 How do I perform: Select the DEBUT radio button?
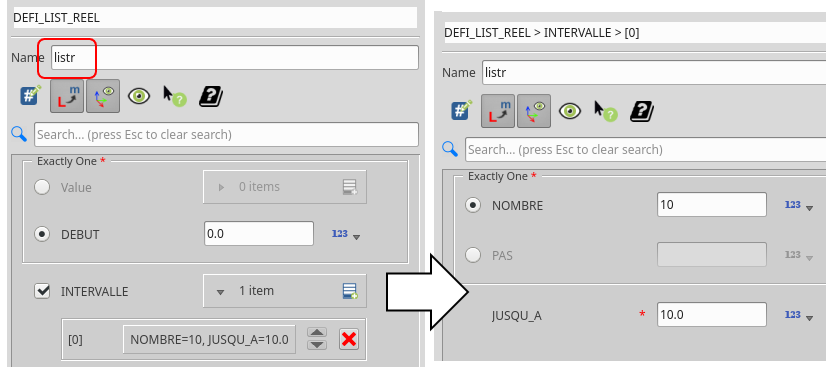click(x=42, y=234)
